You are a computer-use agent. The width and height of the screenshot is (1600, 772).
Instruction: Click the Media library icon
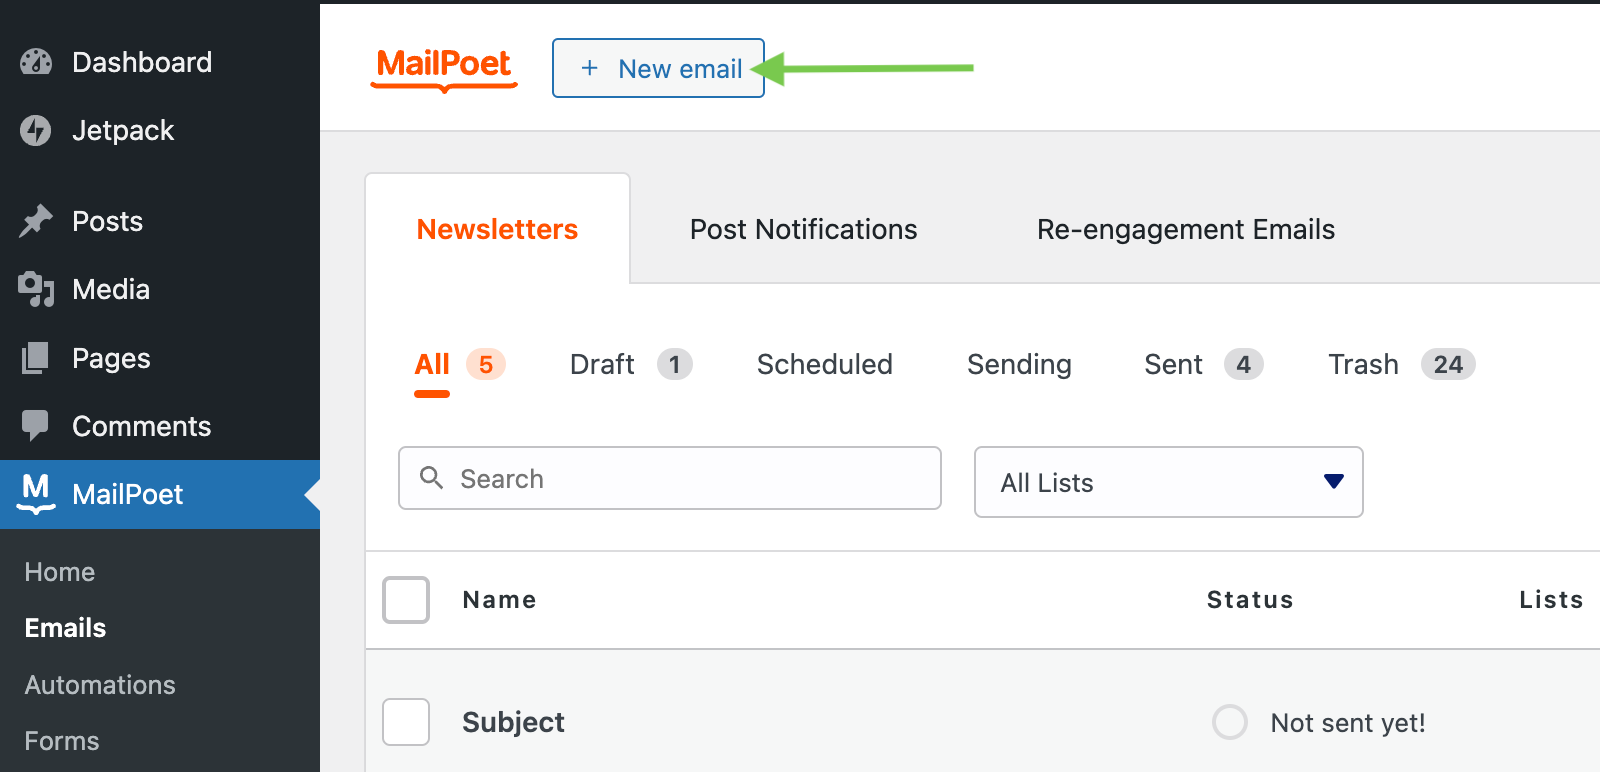[36, 289]
